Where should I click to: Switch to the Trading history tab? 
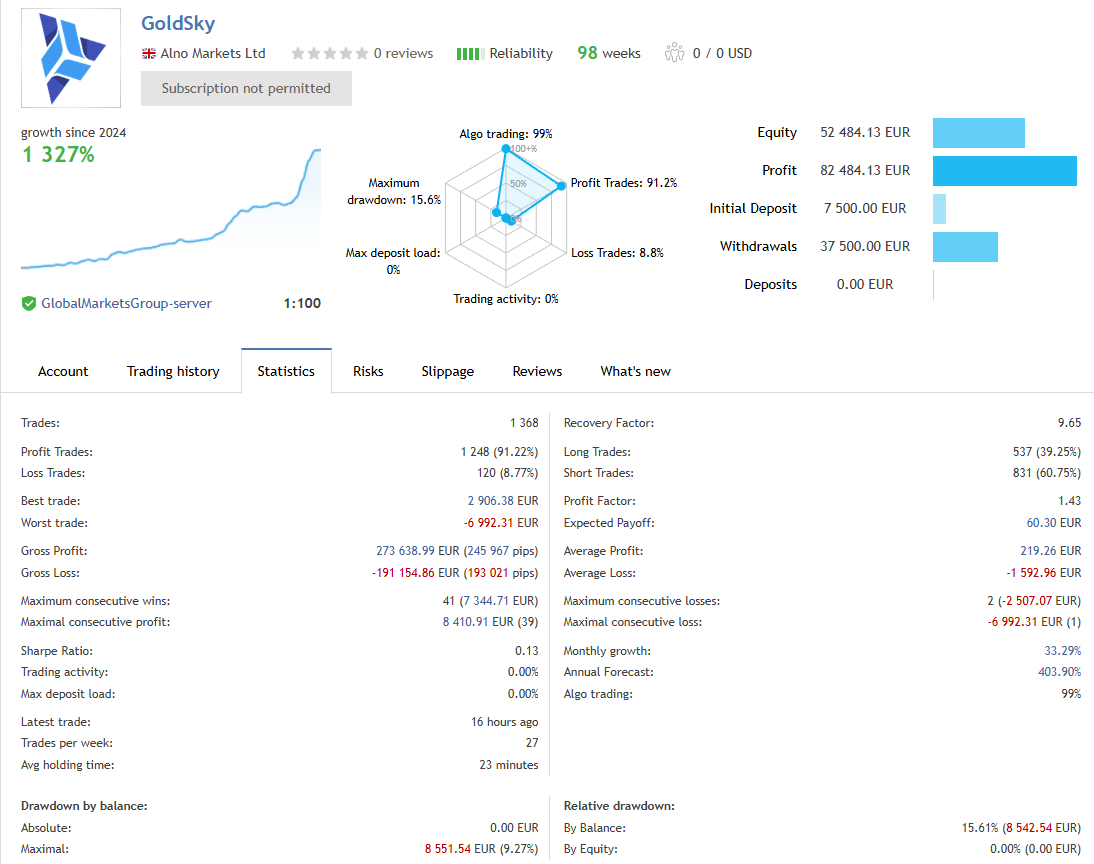coord(173,371)
